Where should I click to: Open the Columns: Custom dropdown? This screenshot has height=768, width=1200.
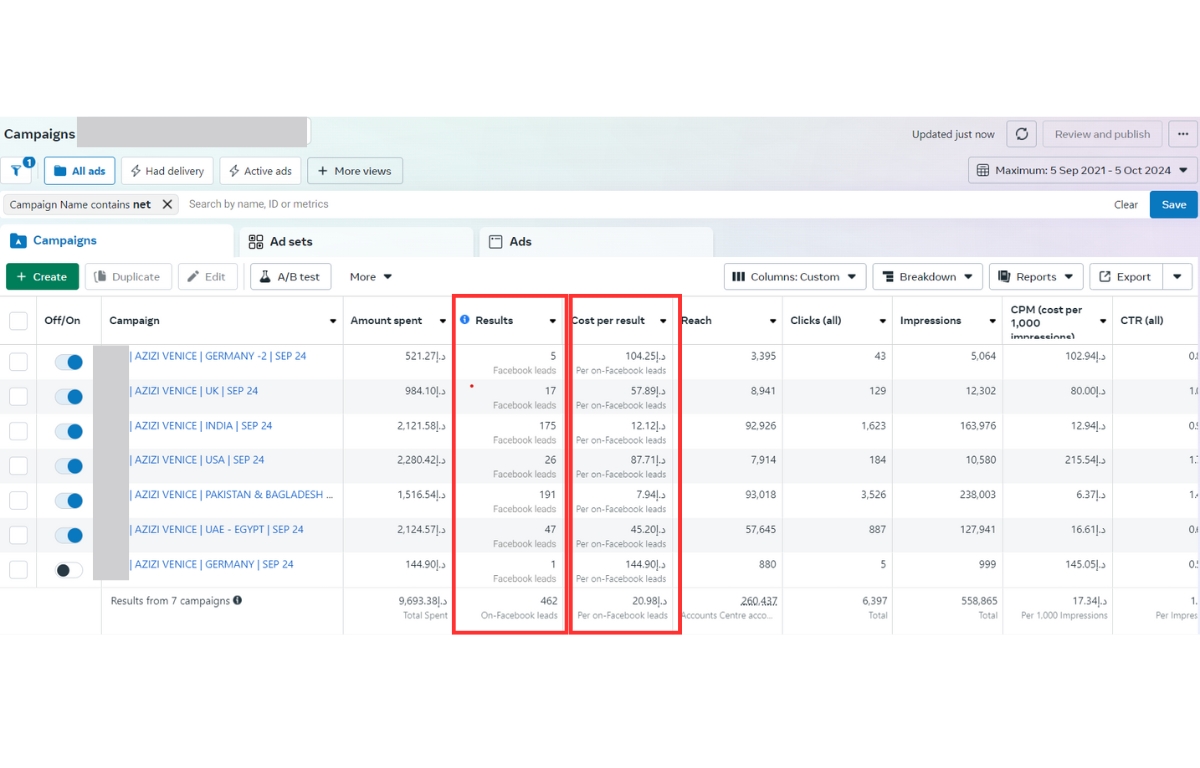pyautogui.click(x=795, y=277)
